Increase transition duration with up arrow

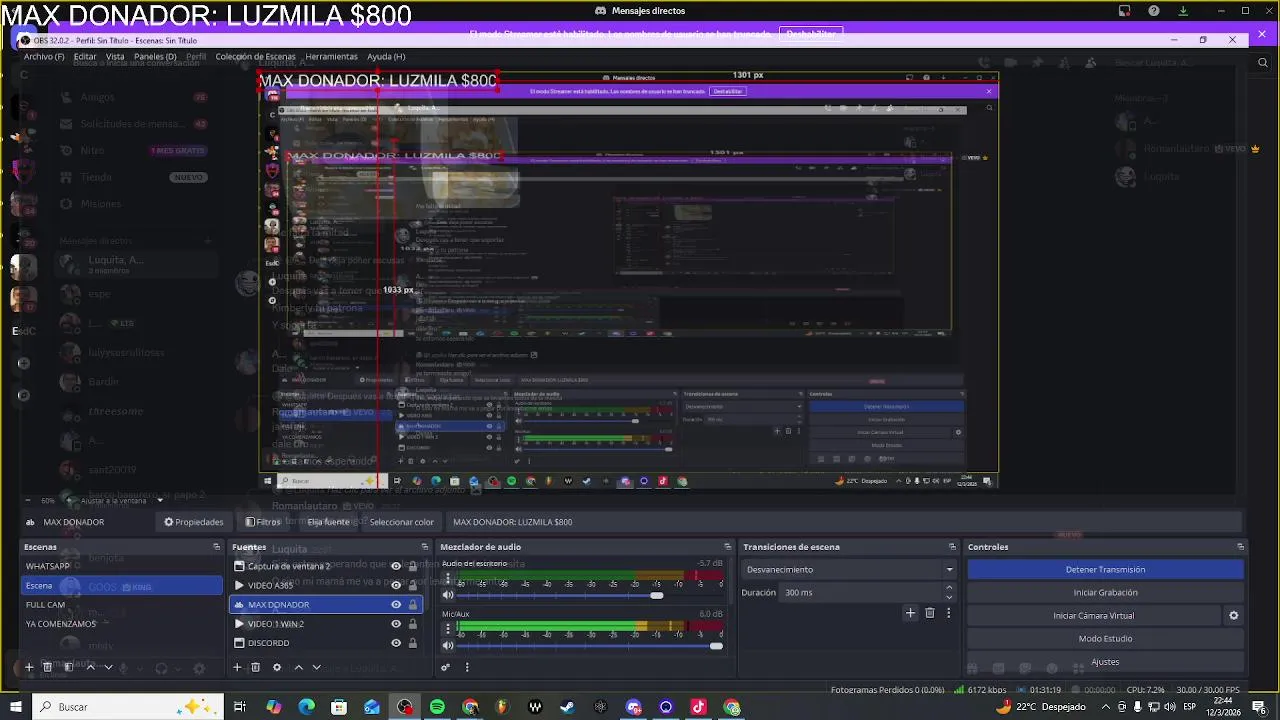[x=949, y=589]
